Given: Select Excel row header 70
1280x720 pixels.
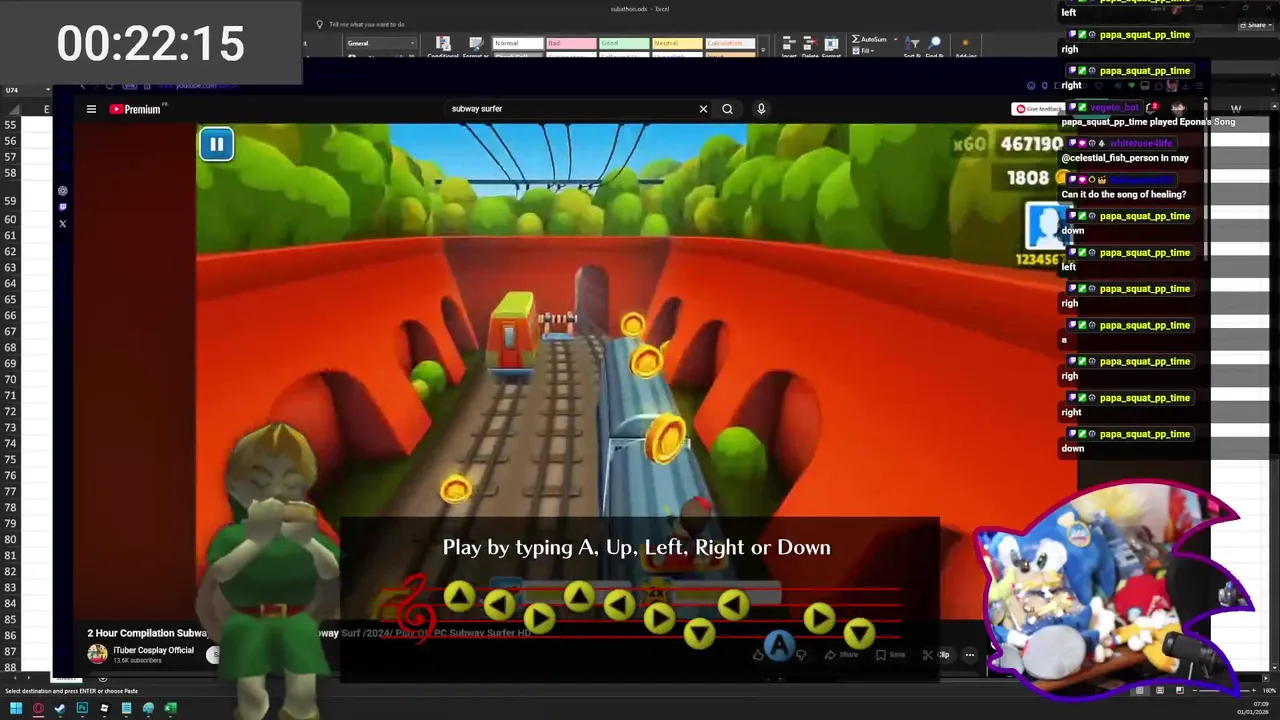Looking at the screenshot, I should 11,379.
